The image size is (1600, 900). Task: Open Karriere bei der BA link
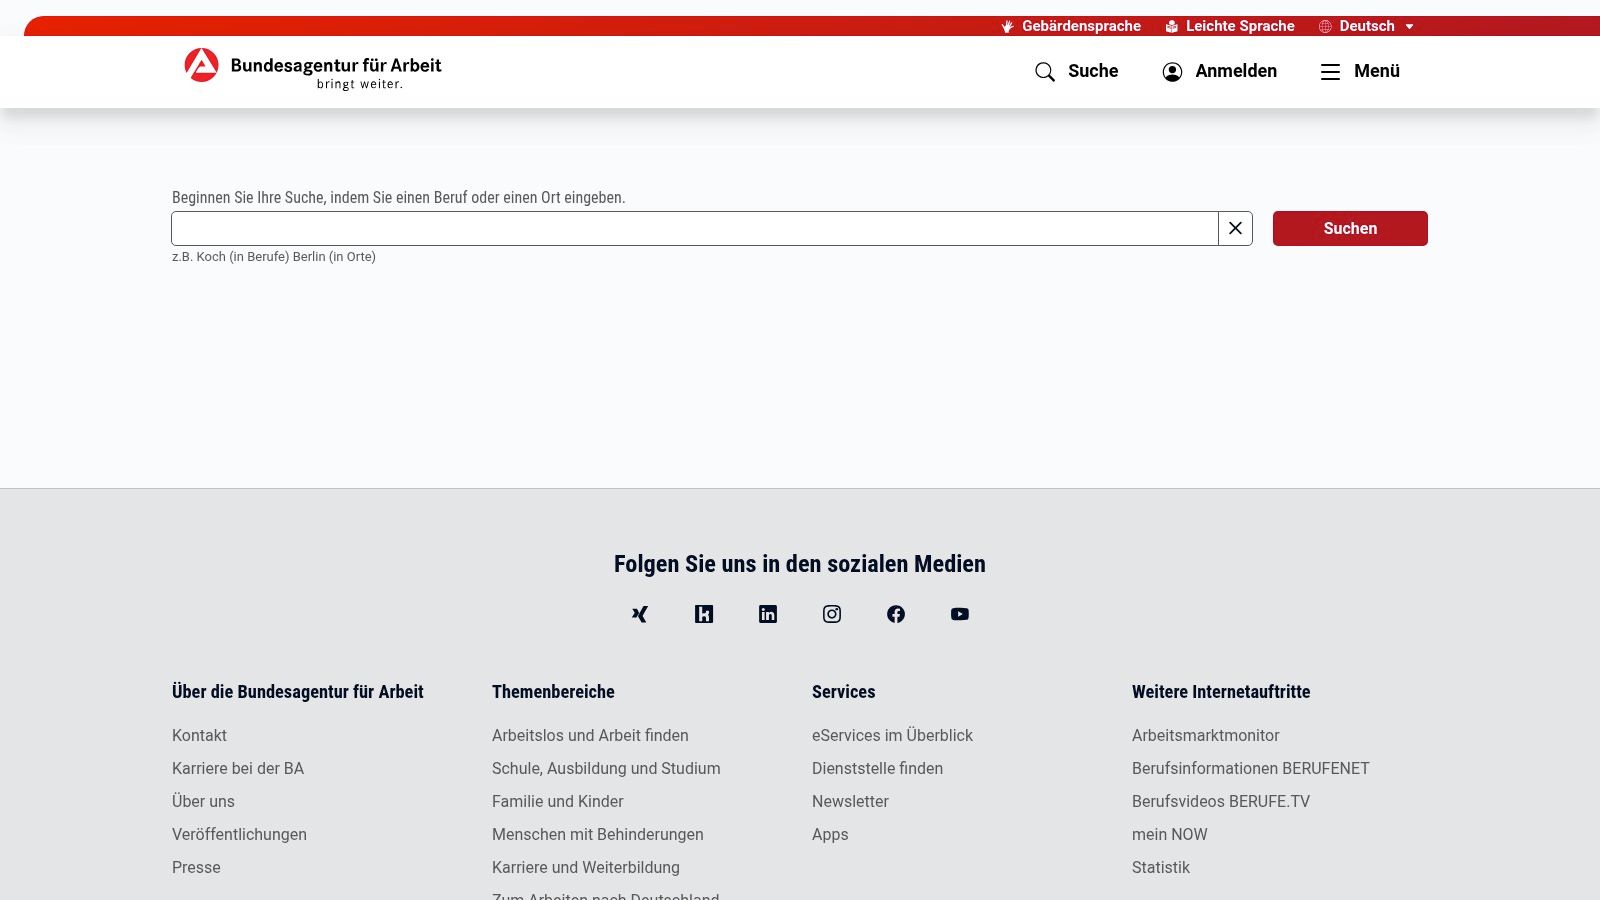pyautogui.click(x=238, y=768)
